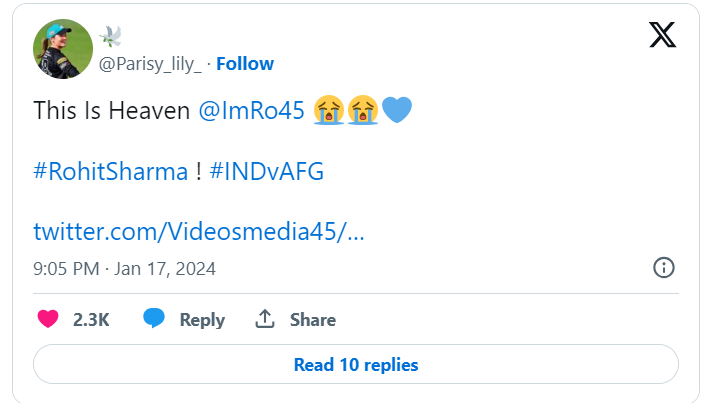The image size is (701, 403).
Task: Follow the @Parisy_lily_ account
Action: 245,64
